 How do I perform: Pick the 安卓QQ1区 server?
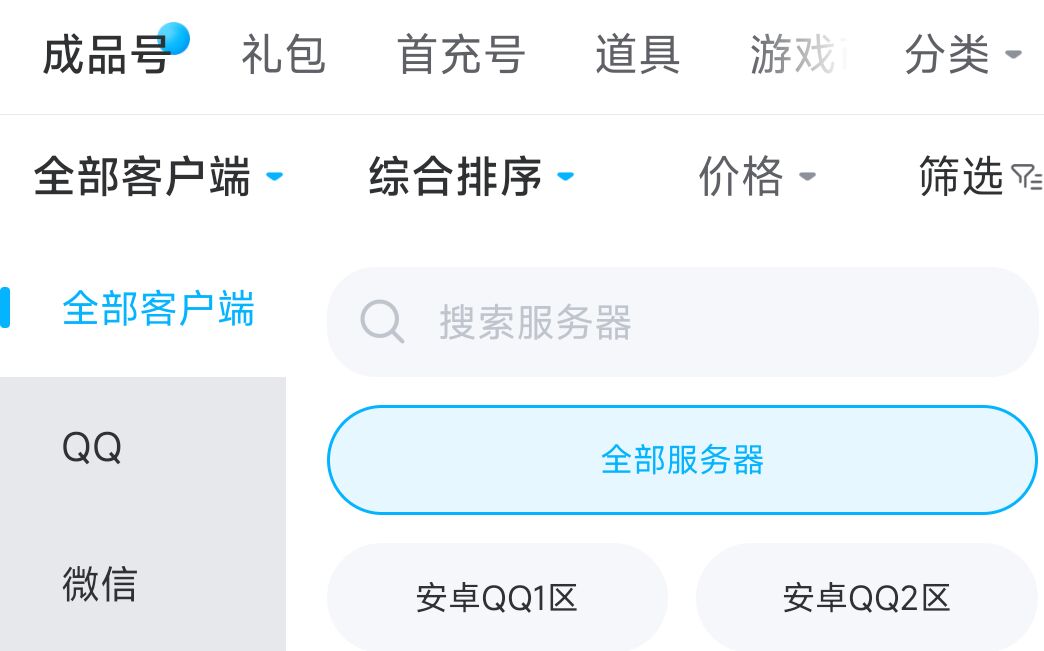pos(497,598)
